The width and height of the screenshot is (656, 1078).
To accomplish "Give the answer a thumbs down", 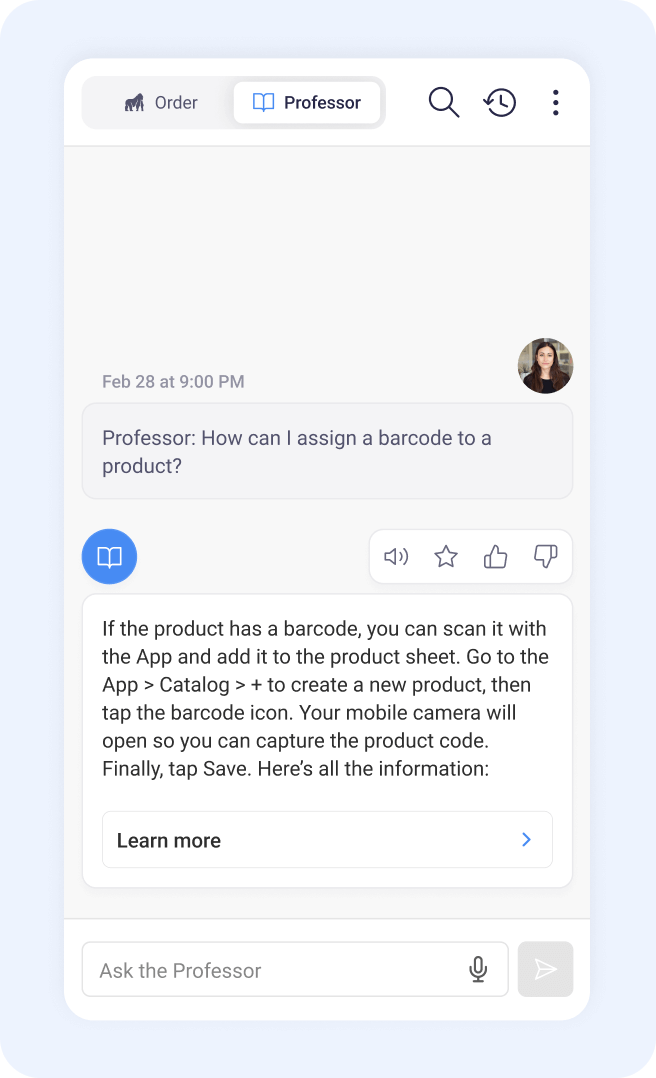I will point(545,556).
